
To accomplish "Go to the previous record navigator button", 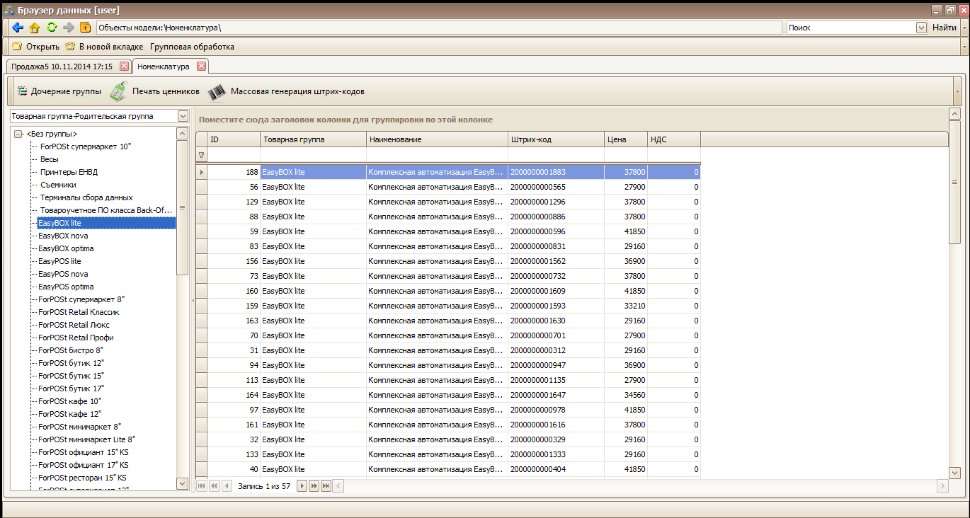I will (227, 486).
